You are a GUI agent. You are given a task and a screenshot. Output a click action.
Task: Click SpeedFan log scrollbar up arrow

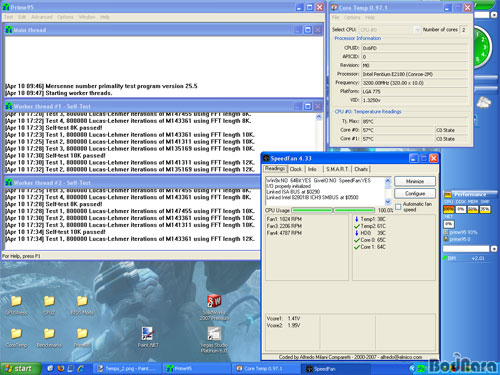pyautogui.click(x=388, y=181)
